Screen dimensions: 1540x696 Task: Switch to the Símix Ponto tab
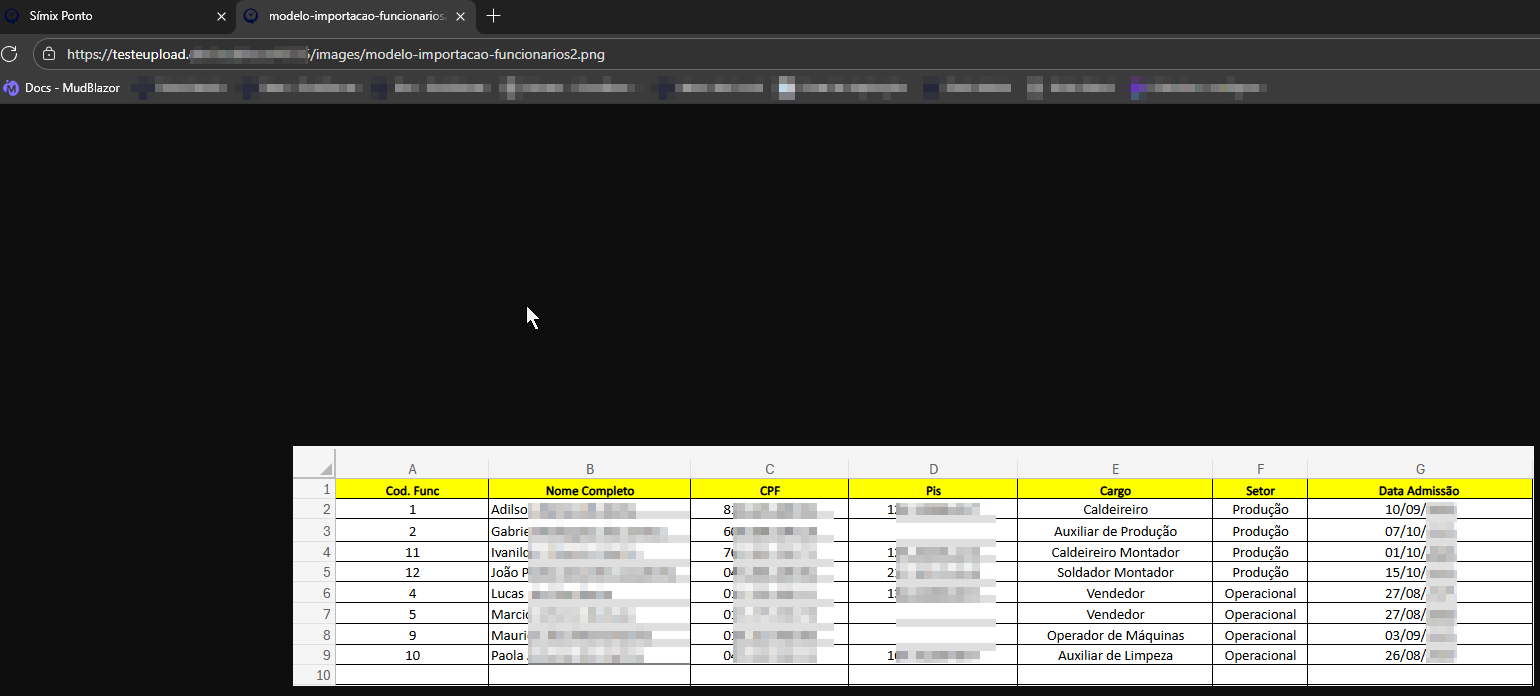tap(117, 16)
